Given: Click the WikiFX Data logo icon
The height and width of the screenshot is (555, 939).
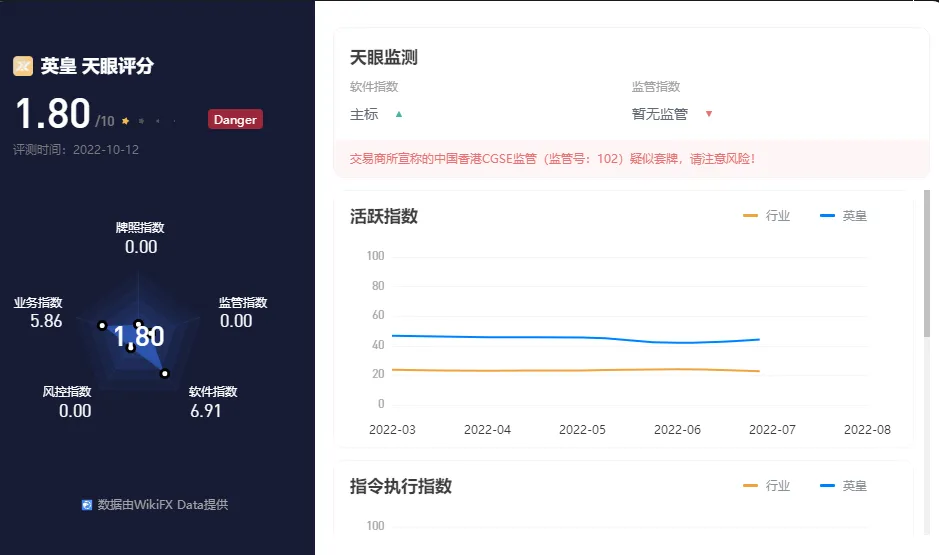Looking at the screenshot, I should (87, 505).
